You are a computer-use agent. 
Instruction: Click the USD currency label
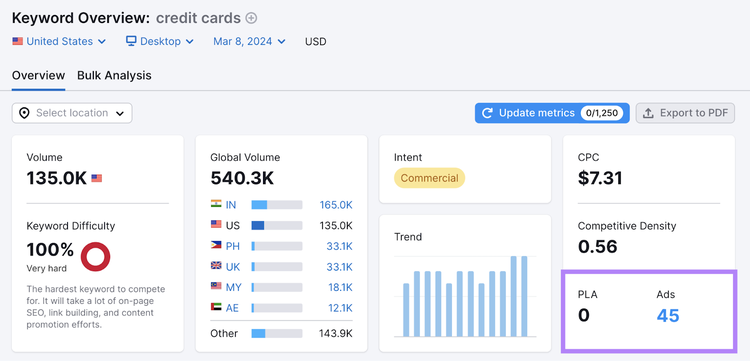(x=316, y=42)
